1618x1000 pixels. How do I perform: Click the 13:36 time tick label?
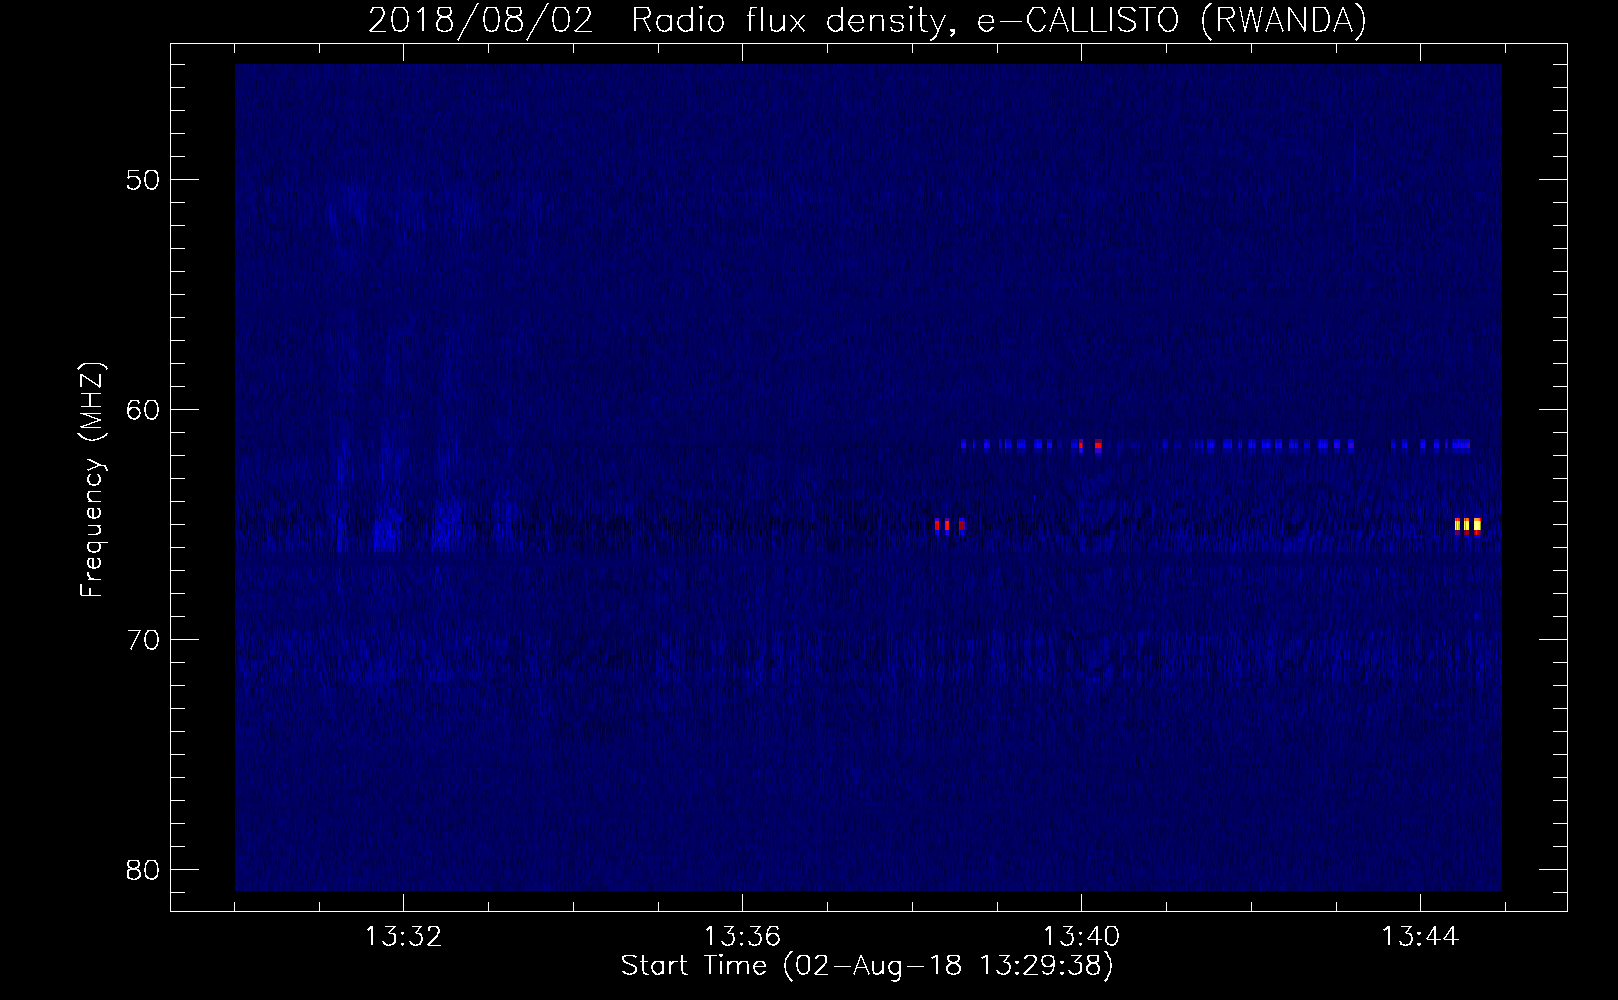(x=742, y=937)
